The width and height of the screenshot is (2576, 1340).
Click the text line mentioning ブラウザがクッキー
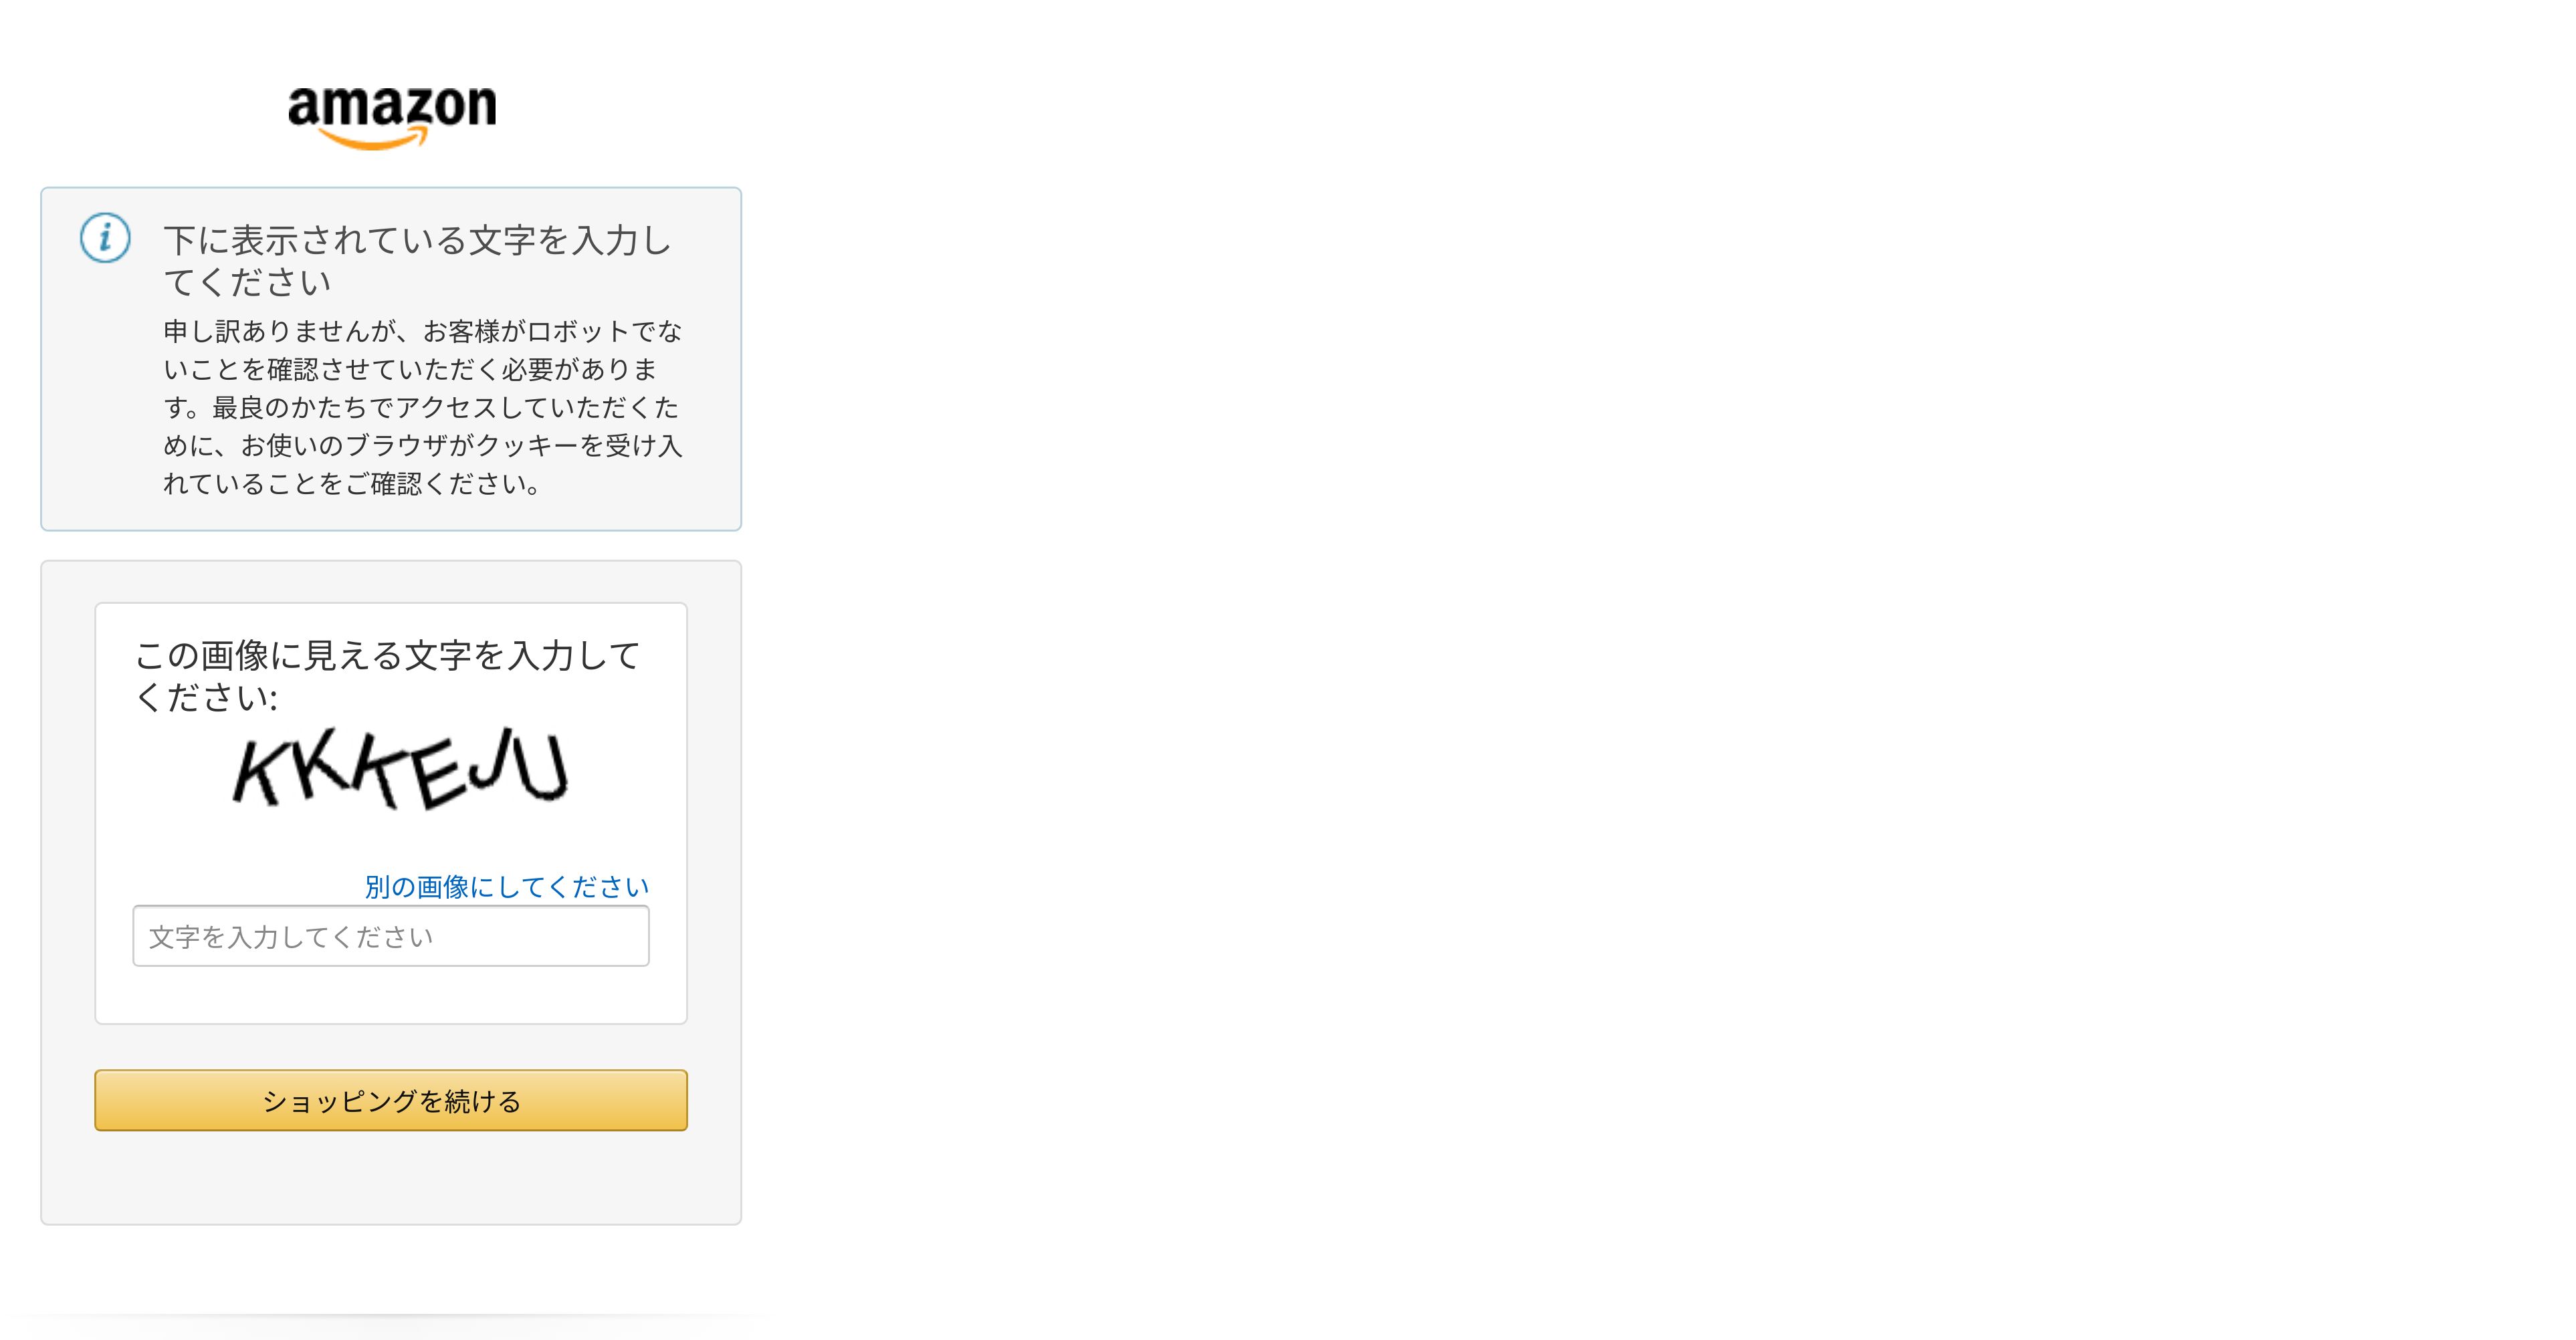[x=423, y=445]
